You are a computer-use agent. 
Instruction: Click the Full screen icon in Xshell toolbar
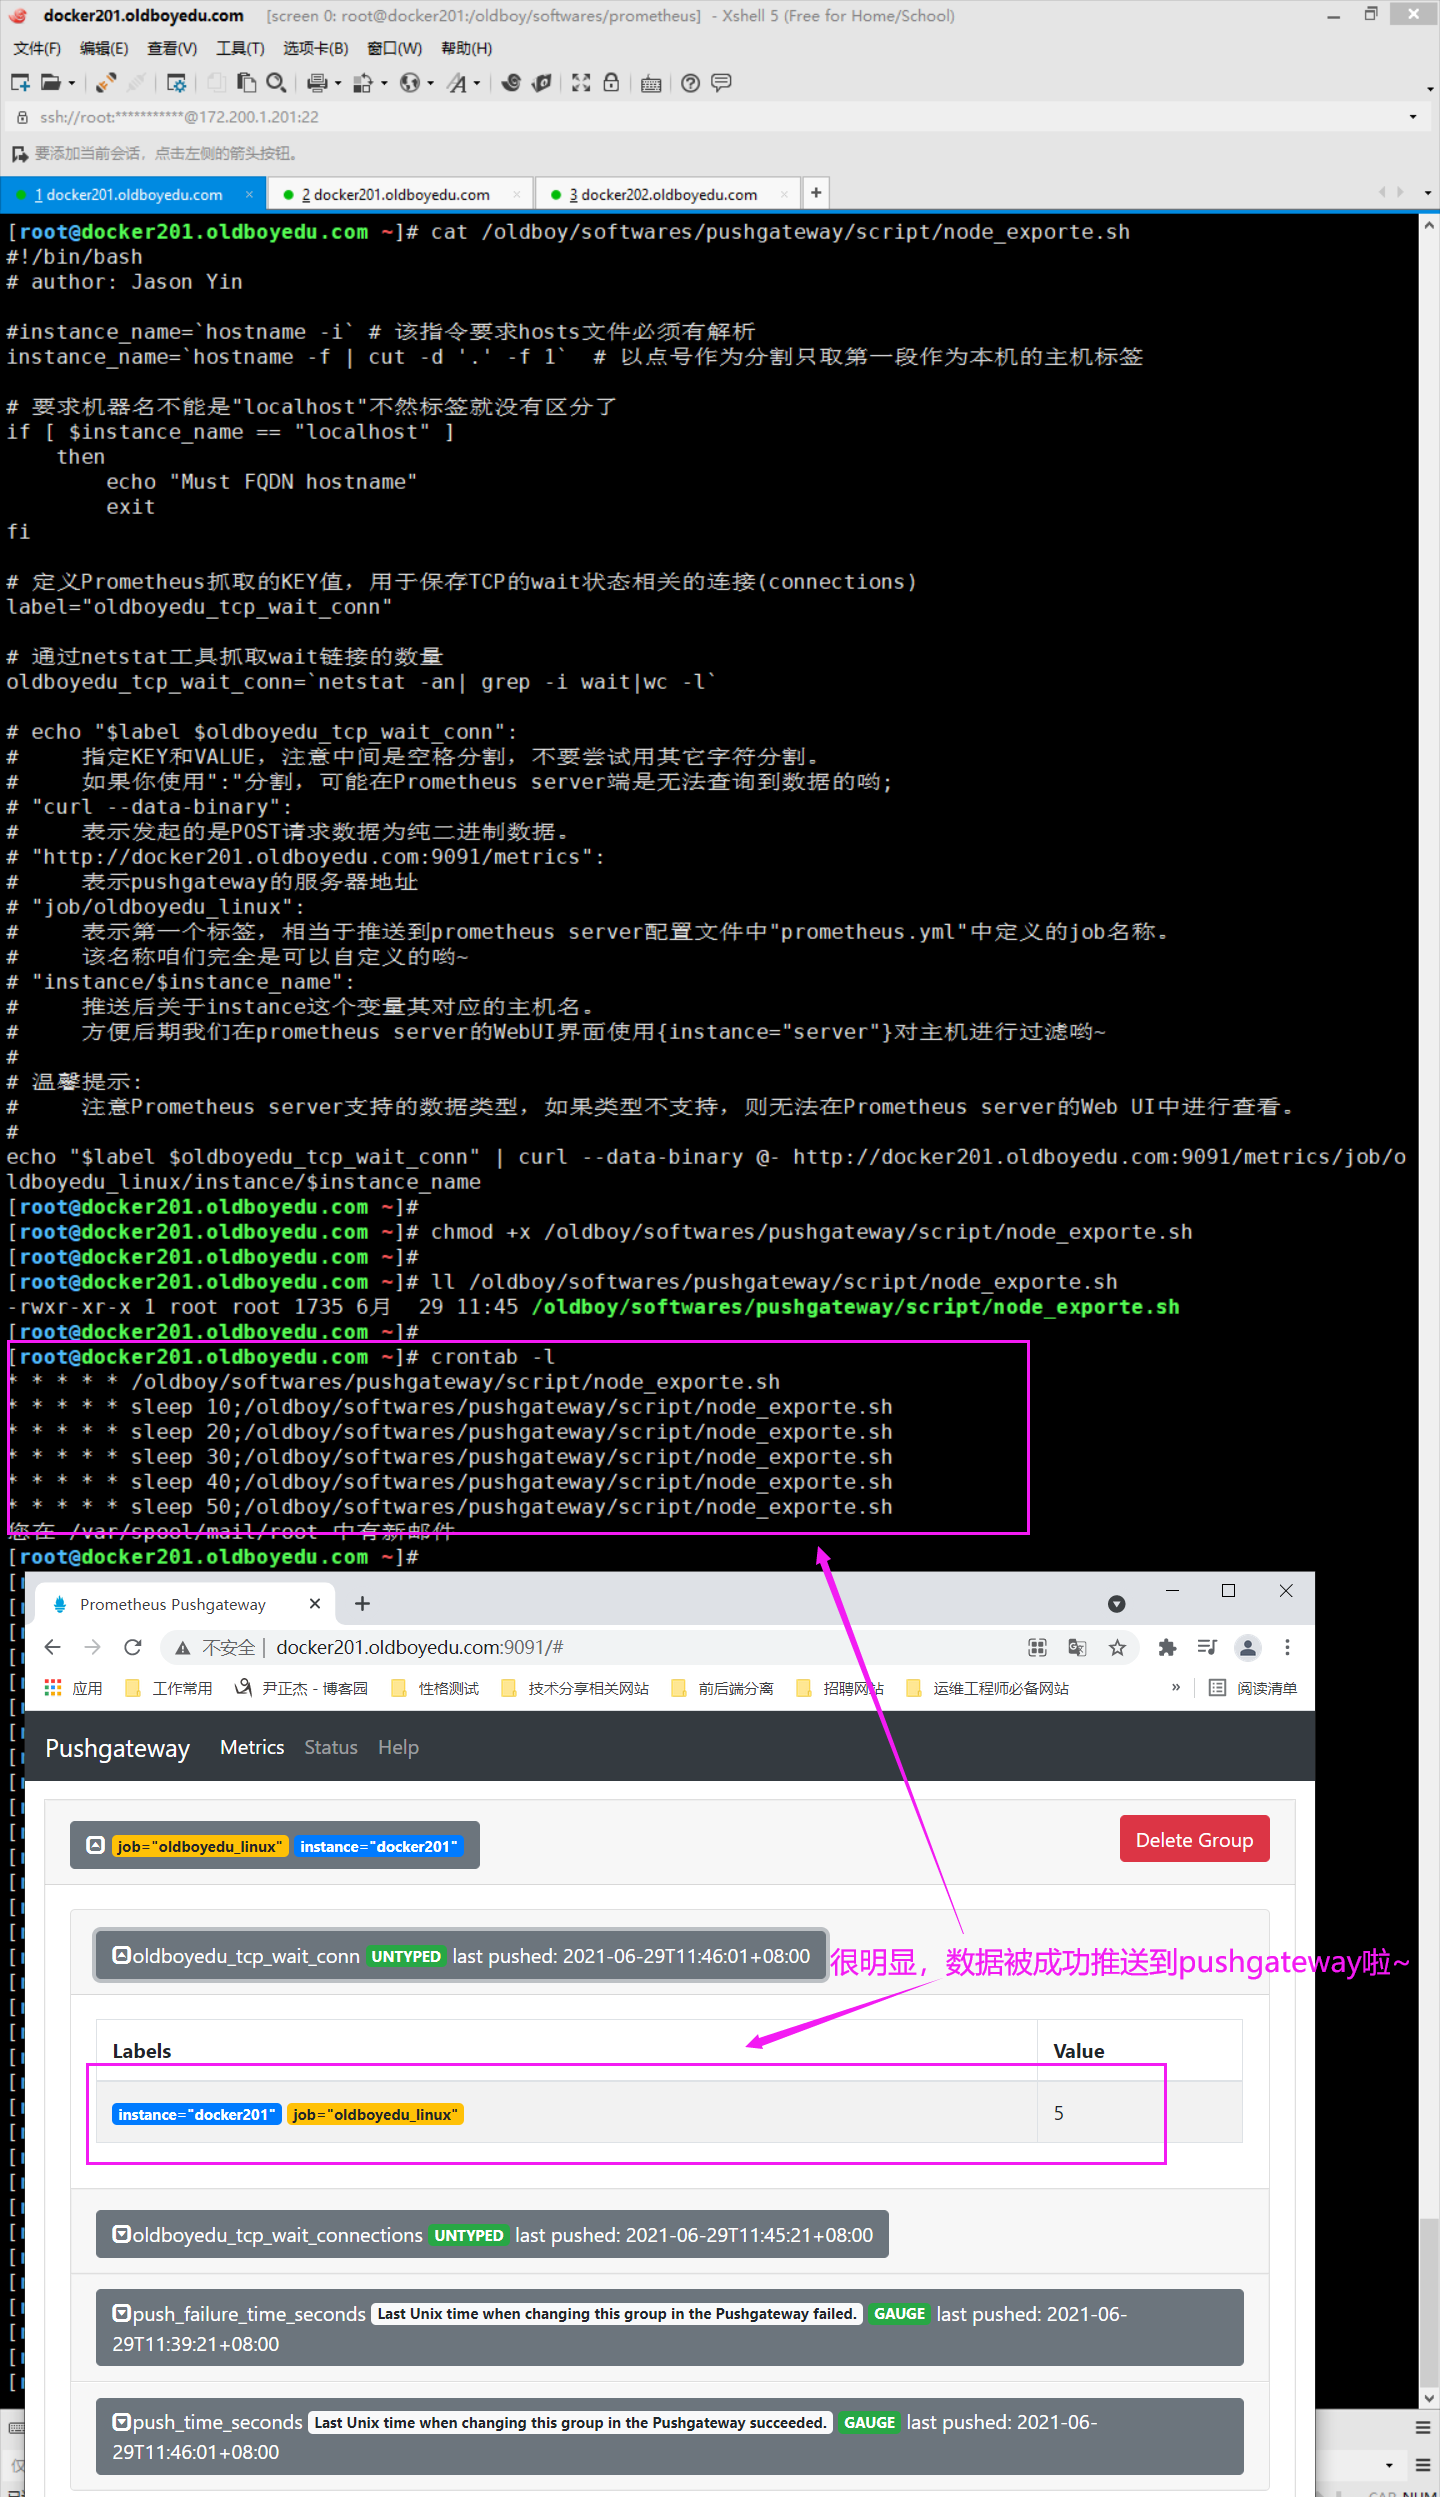(581, 83)
